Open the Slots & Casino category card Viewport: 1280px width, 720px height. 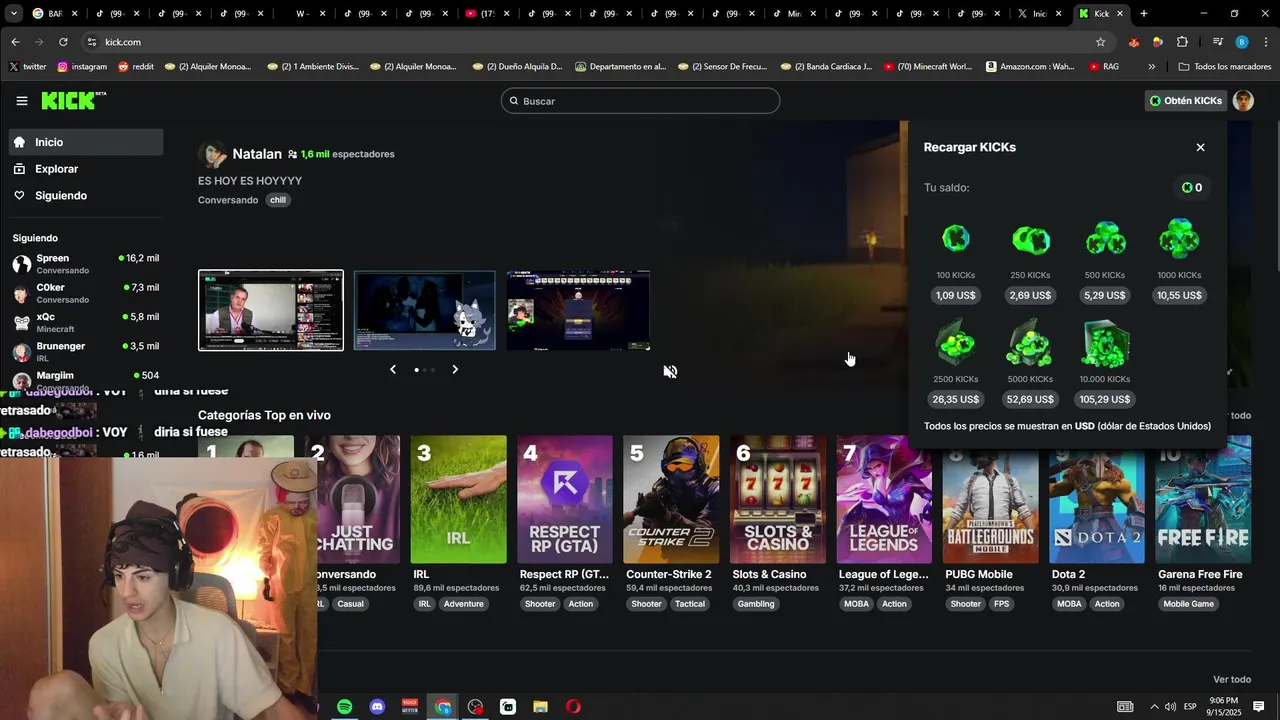778,499
